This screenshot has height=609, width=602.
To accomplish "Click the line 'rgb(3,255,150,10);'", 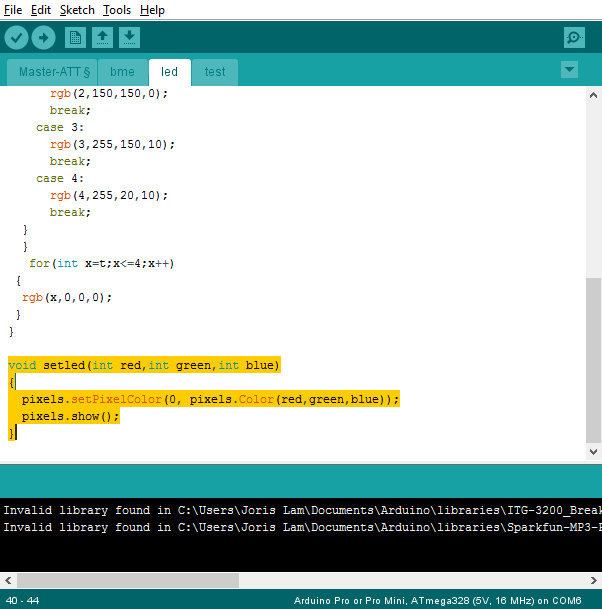I will [112, 144].
